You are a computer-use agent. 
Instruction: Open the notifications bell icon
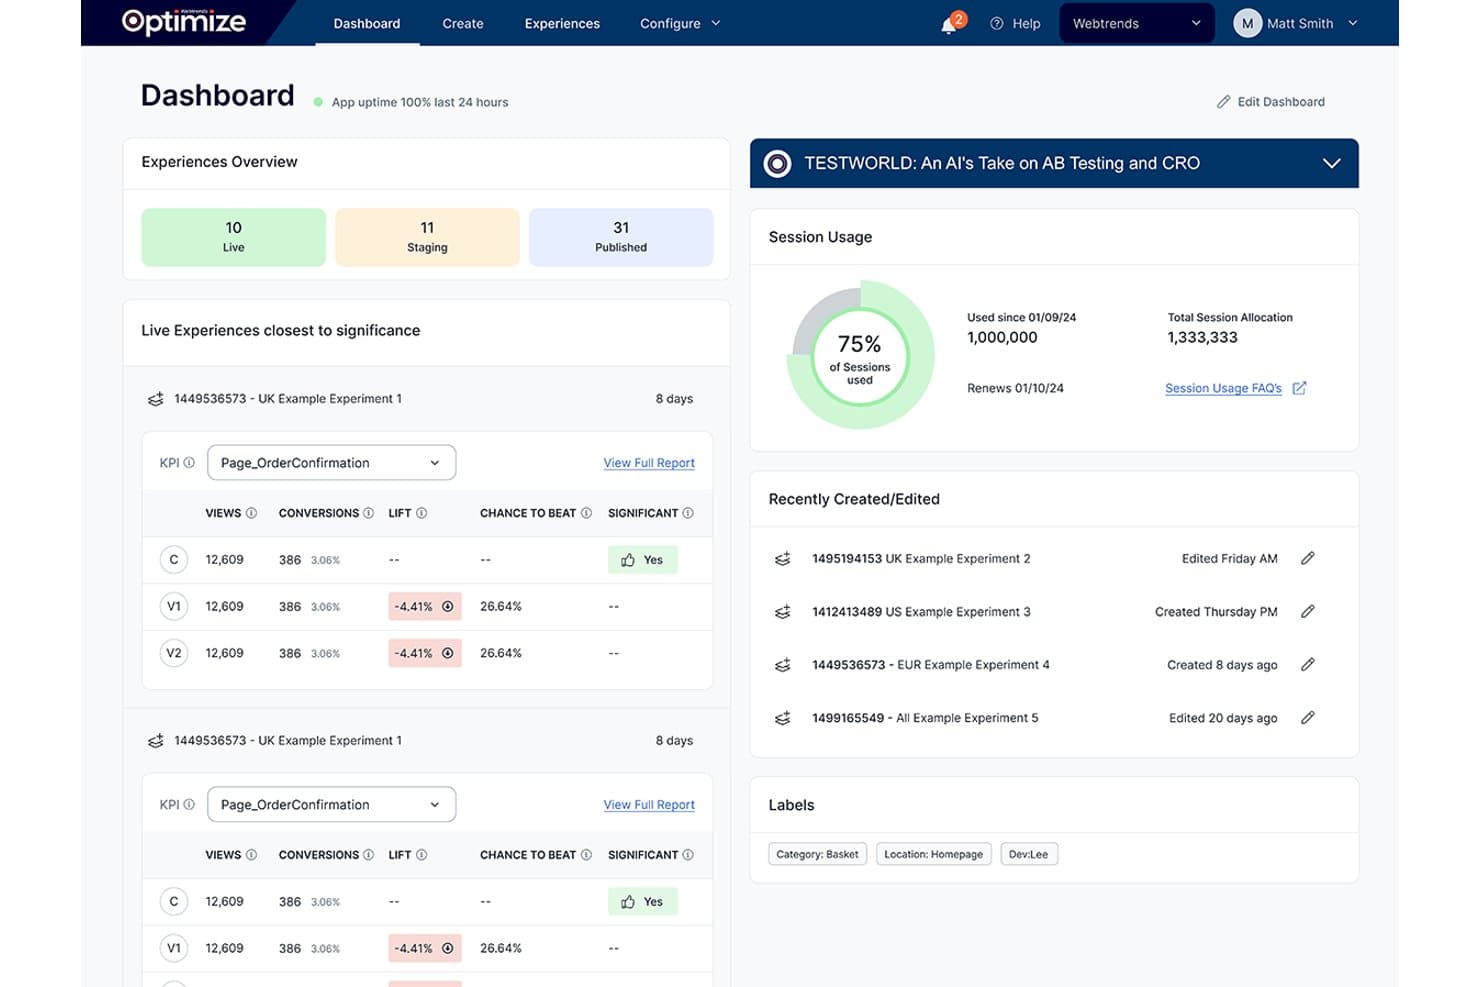click(949, 25)
